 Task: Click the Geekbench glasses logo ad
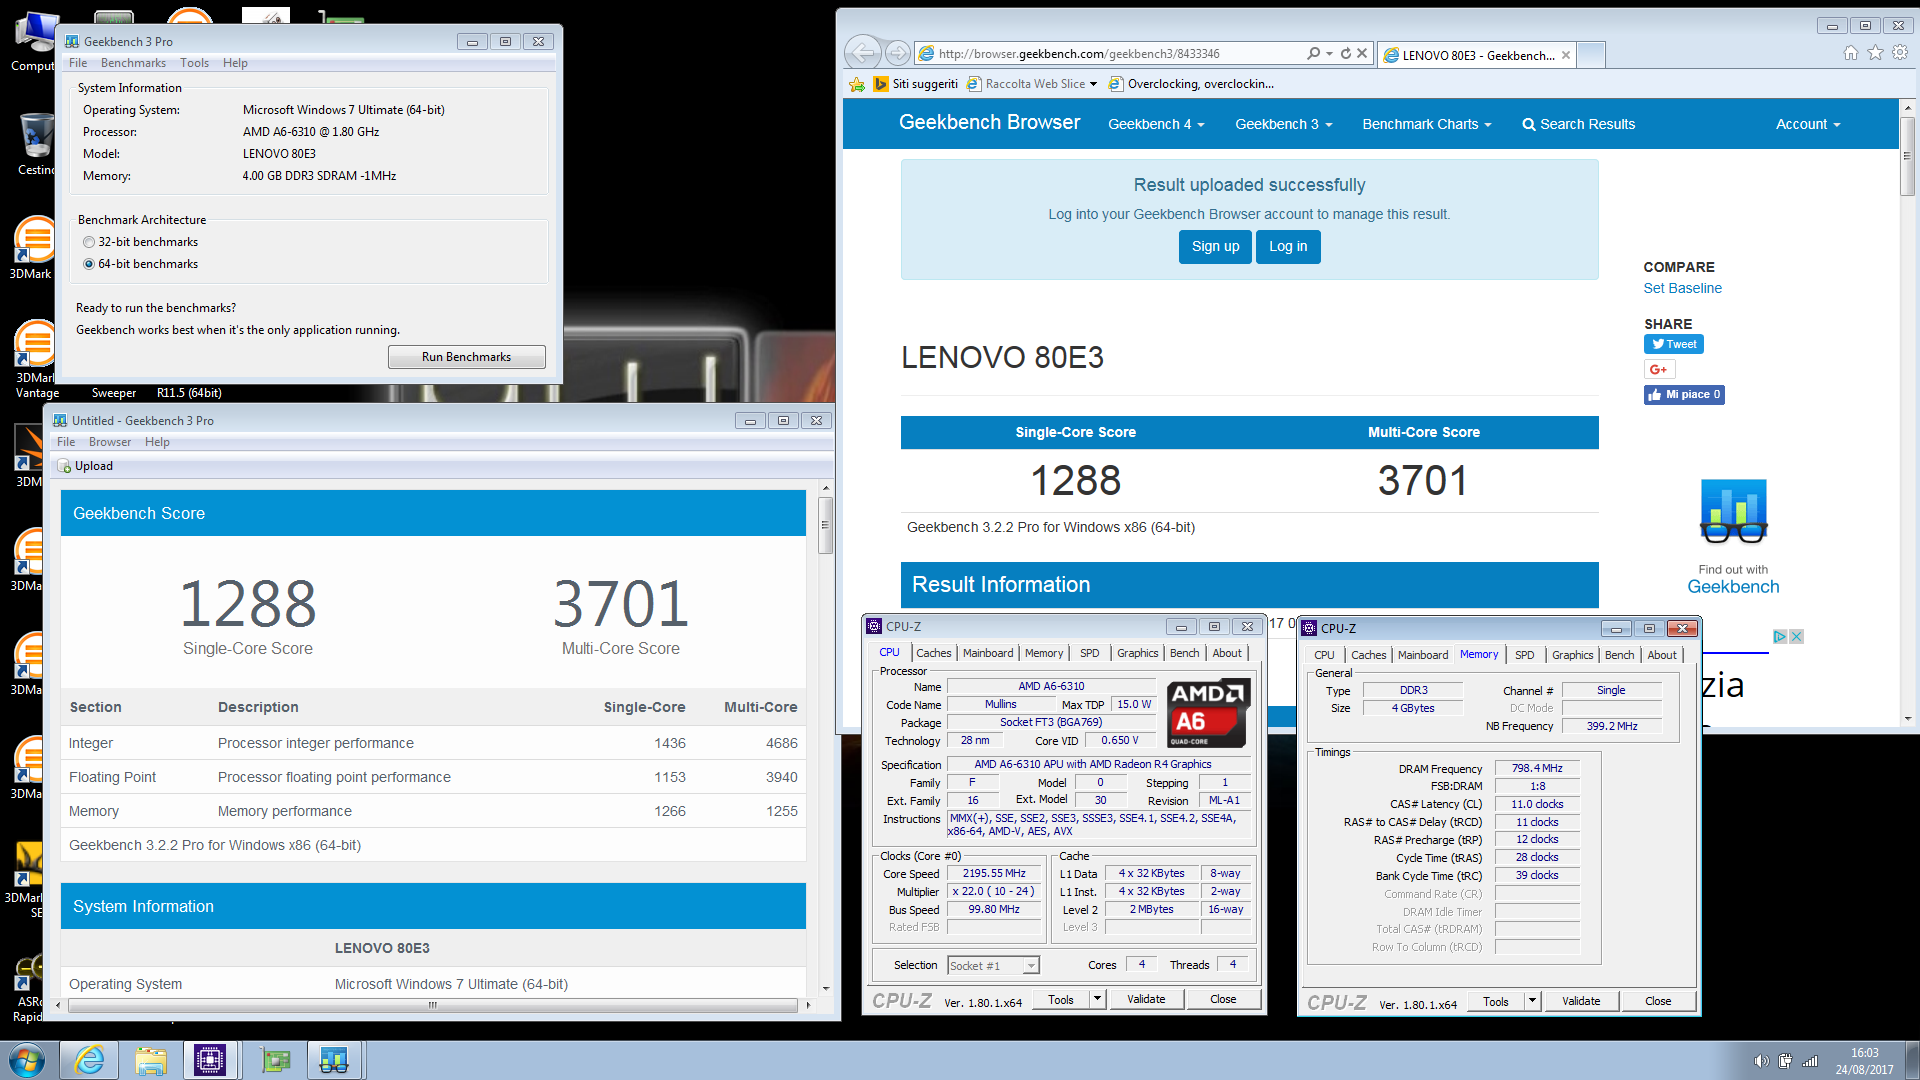[1734, 512]
